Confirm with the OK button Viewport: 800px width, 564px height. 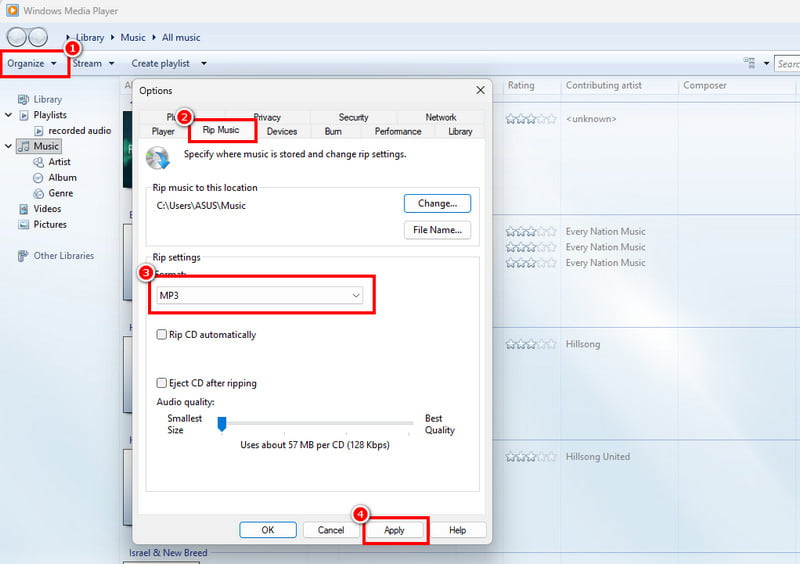tap(268, 530)
